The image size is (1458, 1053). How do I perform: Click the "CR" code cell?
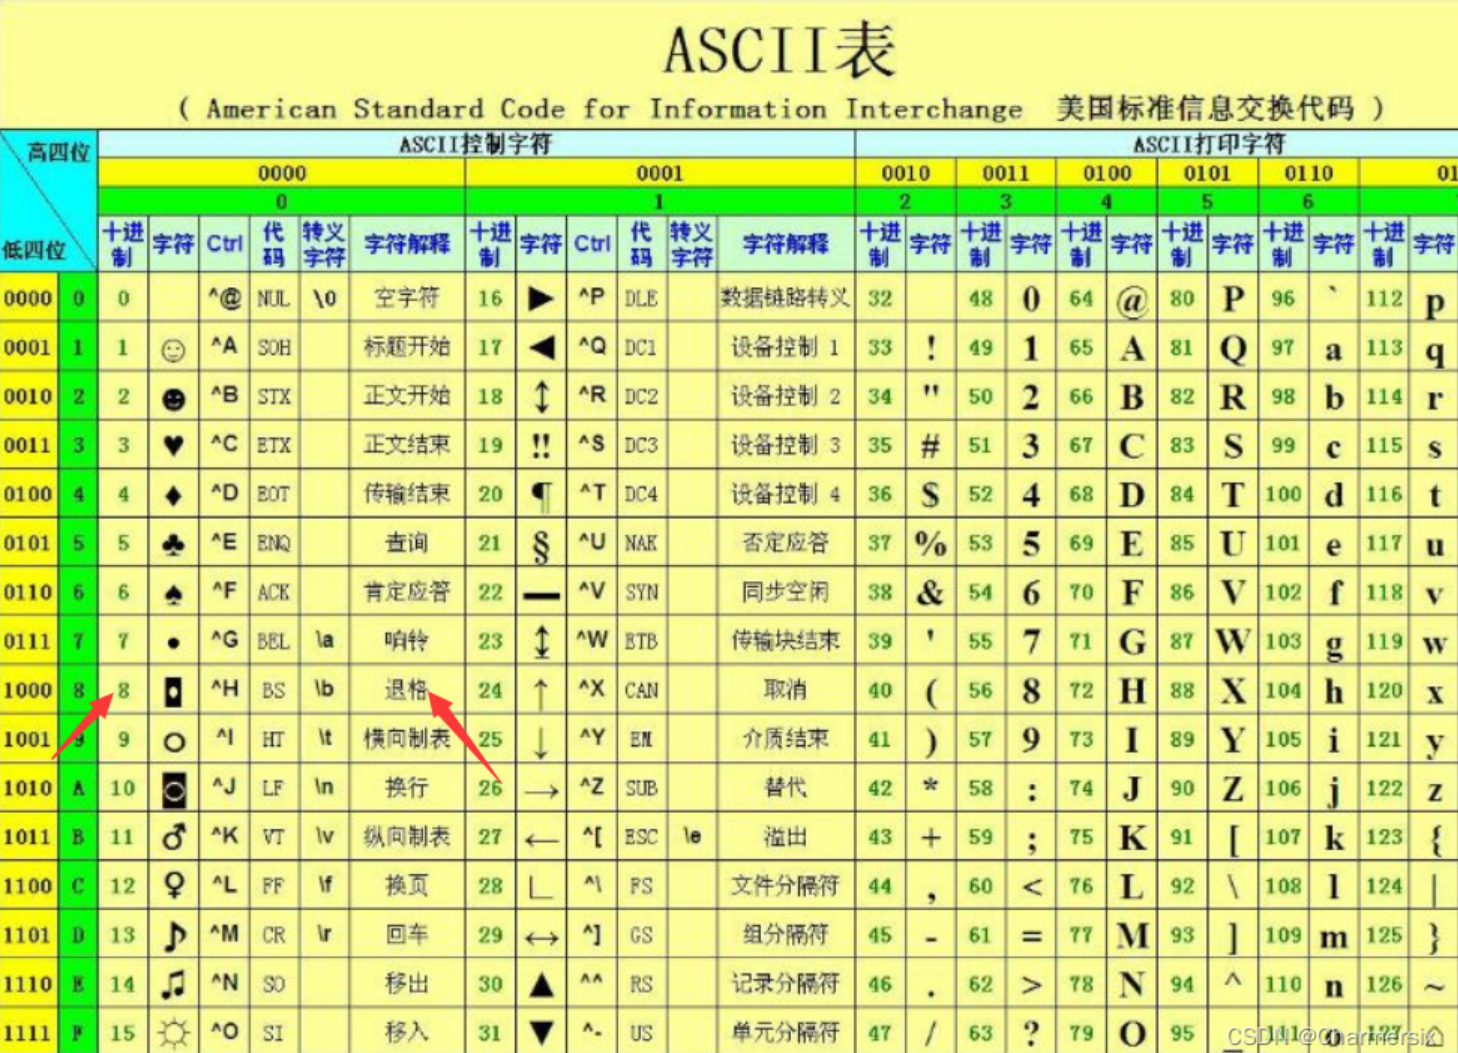click(x=273, y=935)
